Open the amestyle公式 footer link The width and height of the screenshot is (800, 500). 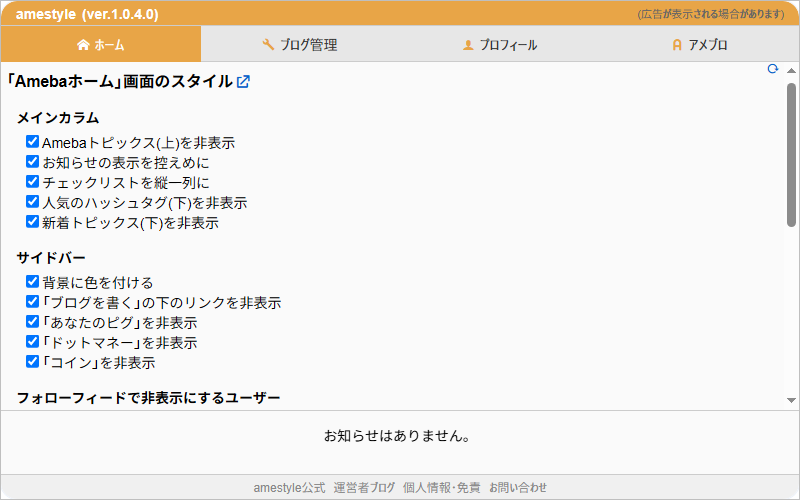pos(289,488)
